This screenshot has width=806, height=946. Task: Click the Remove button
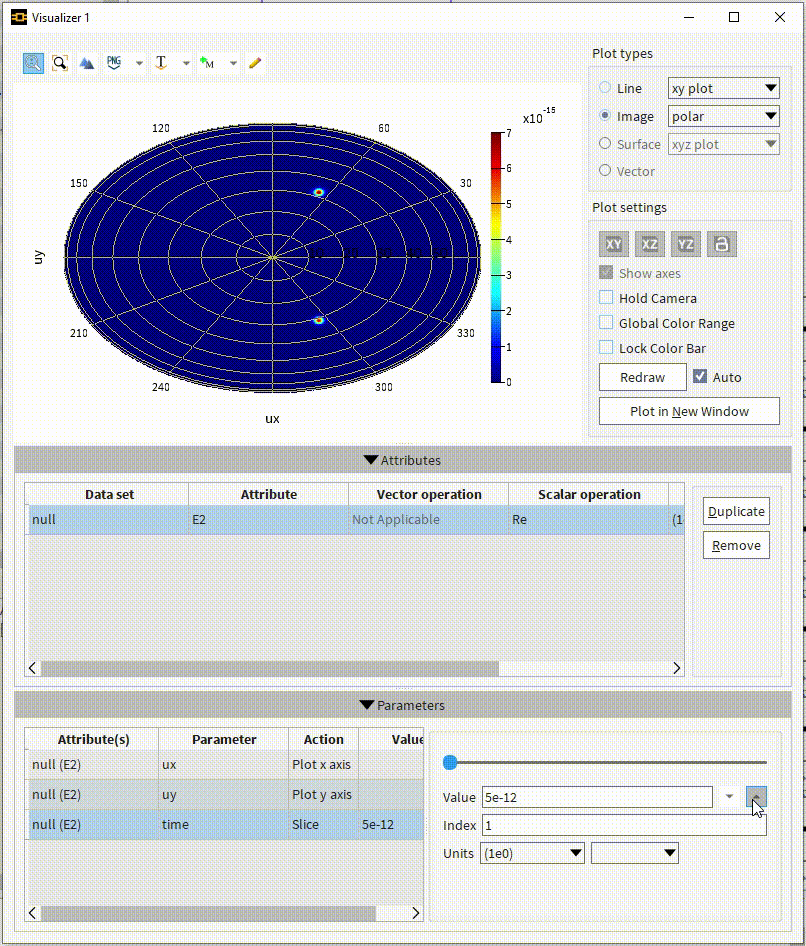click(736, 545)
